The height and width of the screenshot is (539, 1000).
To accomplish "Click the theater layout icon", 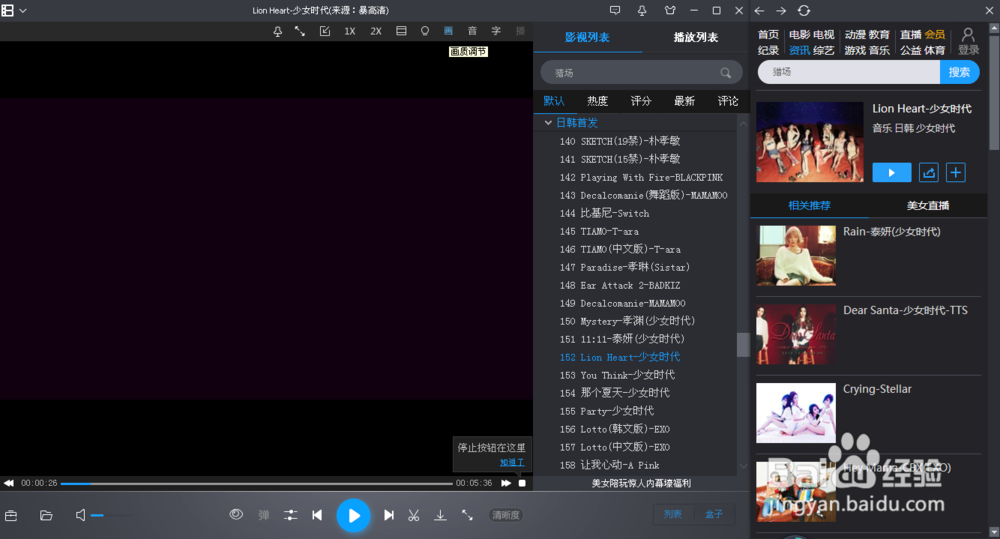I will pos(401,31).
